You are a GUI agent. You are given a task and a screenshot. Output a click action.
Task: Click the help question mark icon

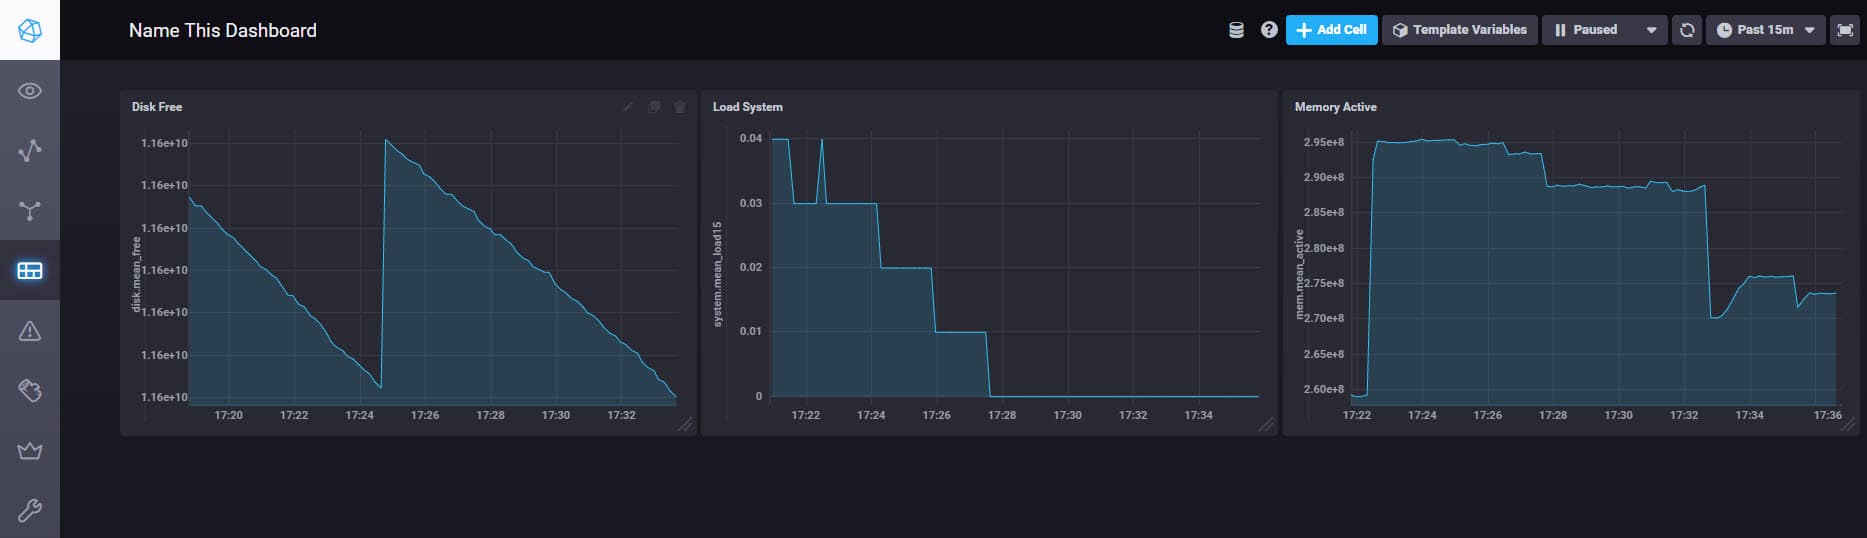point(1269,30)
